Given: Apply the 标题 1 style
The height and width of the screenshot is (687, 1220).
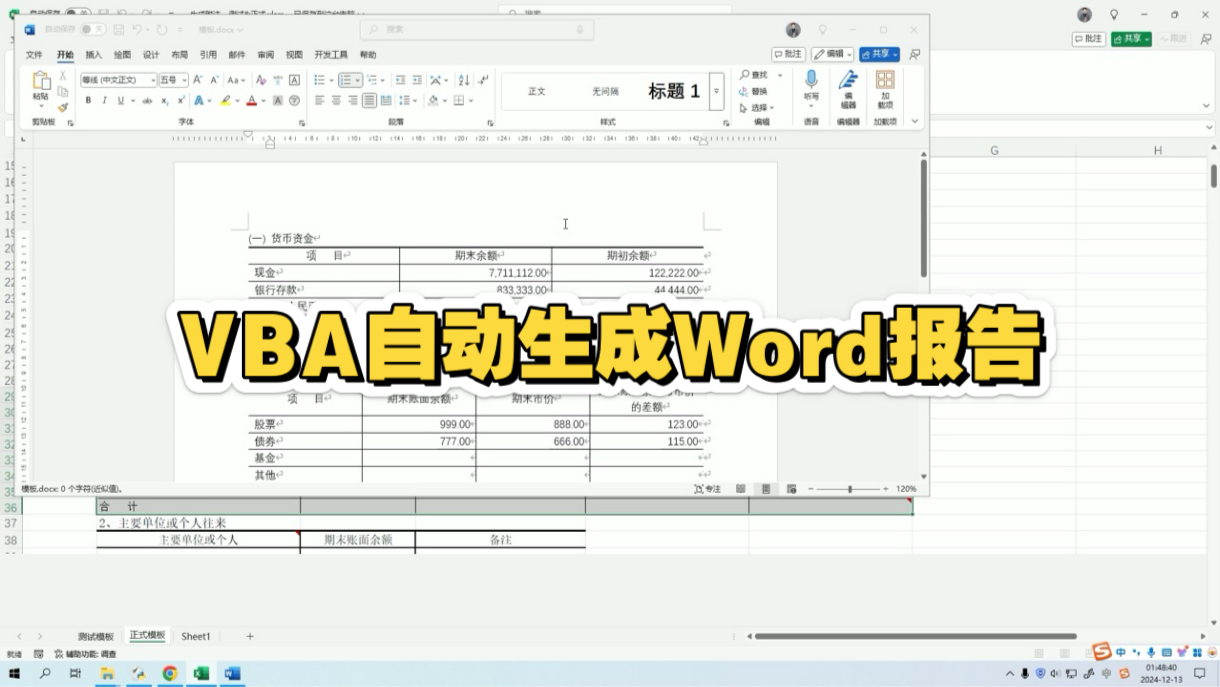Looking at the screenshot, I should coord(673,91).
